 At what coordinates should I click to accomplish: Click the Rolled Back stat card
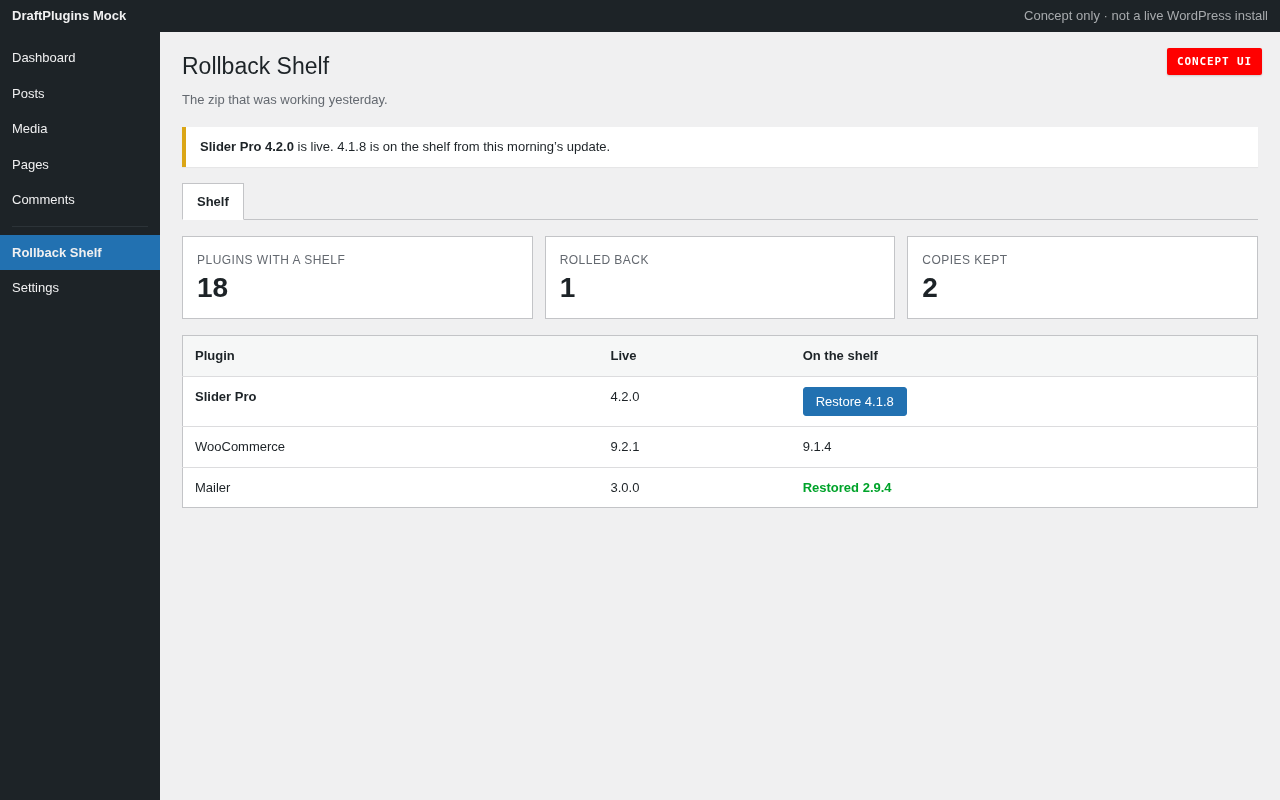click(x=720, y=278)
